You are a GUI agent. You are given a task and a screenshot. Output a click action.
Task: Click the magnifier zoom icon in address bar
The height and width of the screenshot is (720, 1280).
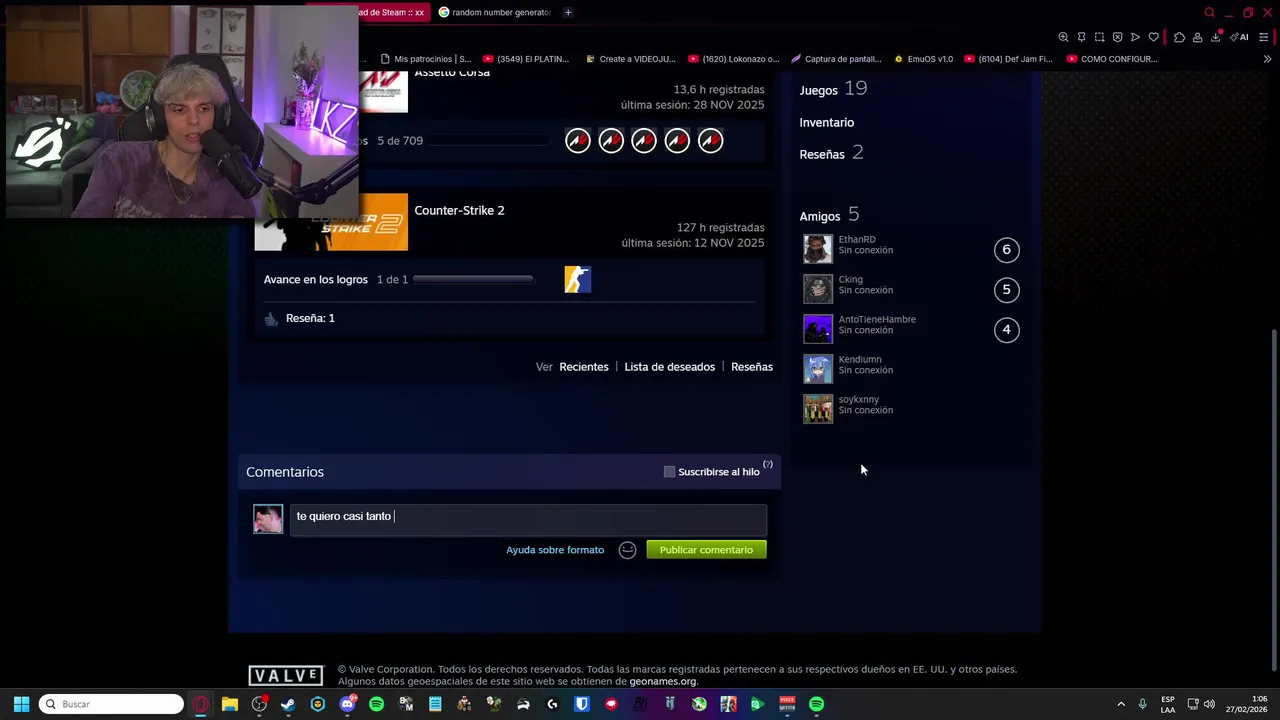click(x=1063, y=37)
